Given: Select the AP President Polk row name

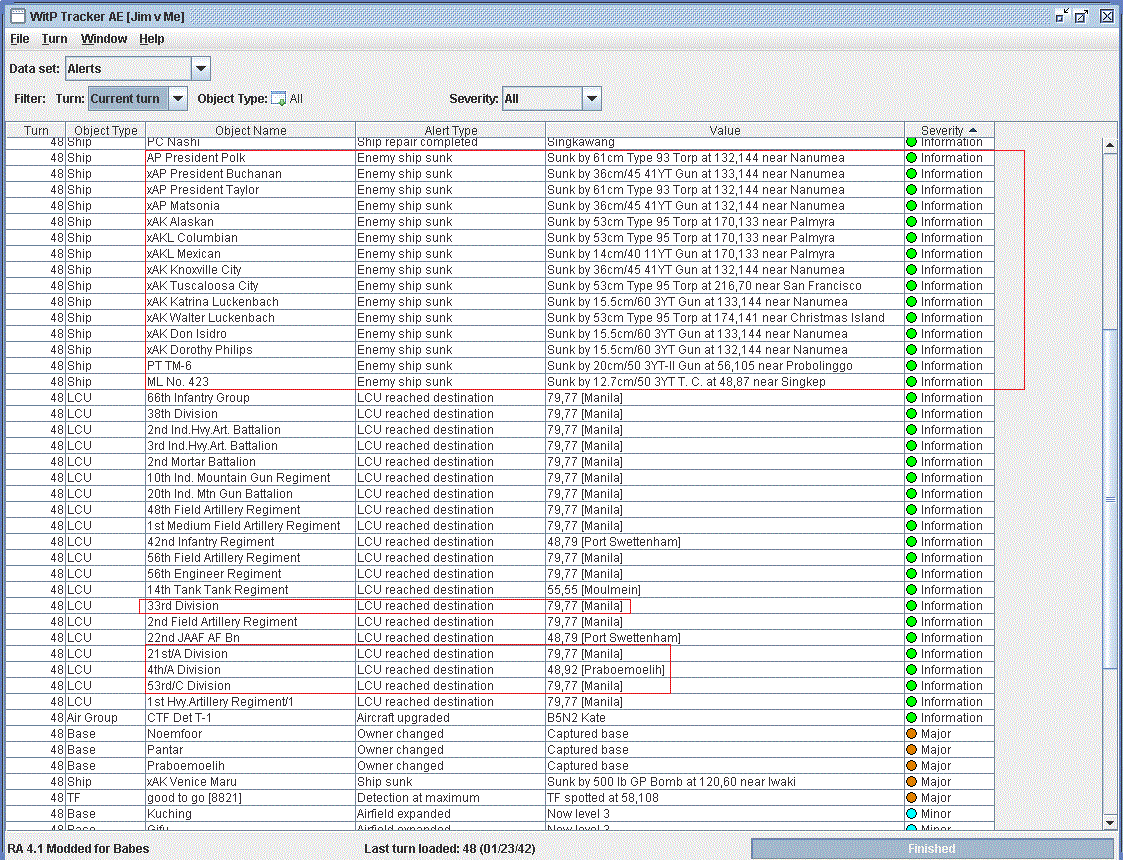Looking at the screenshot, I should point(250,158).
